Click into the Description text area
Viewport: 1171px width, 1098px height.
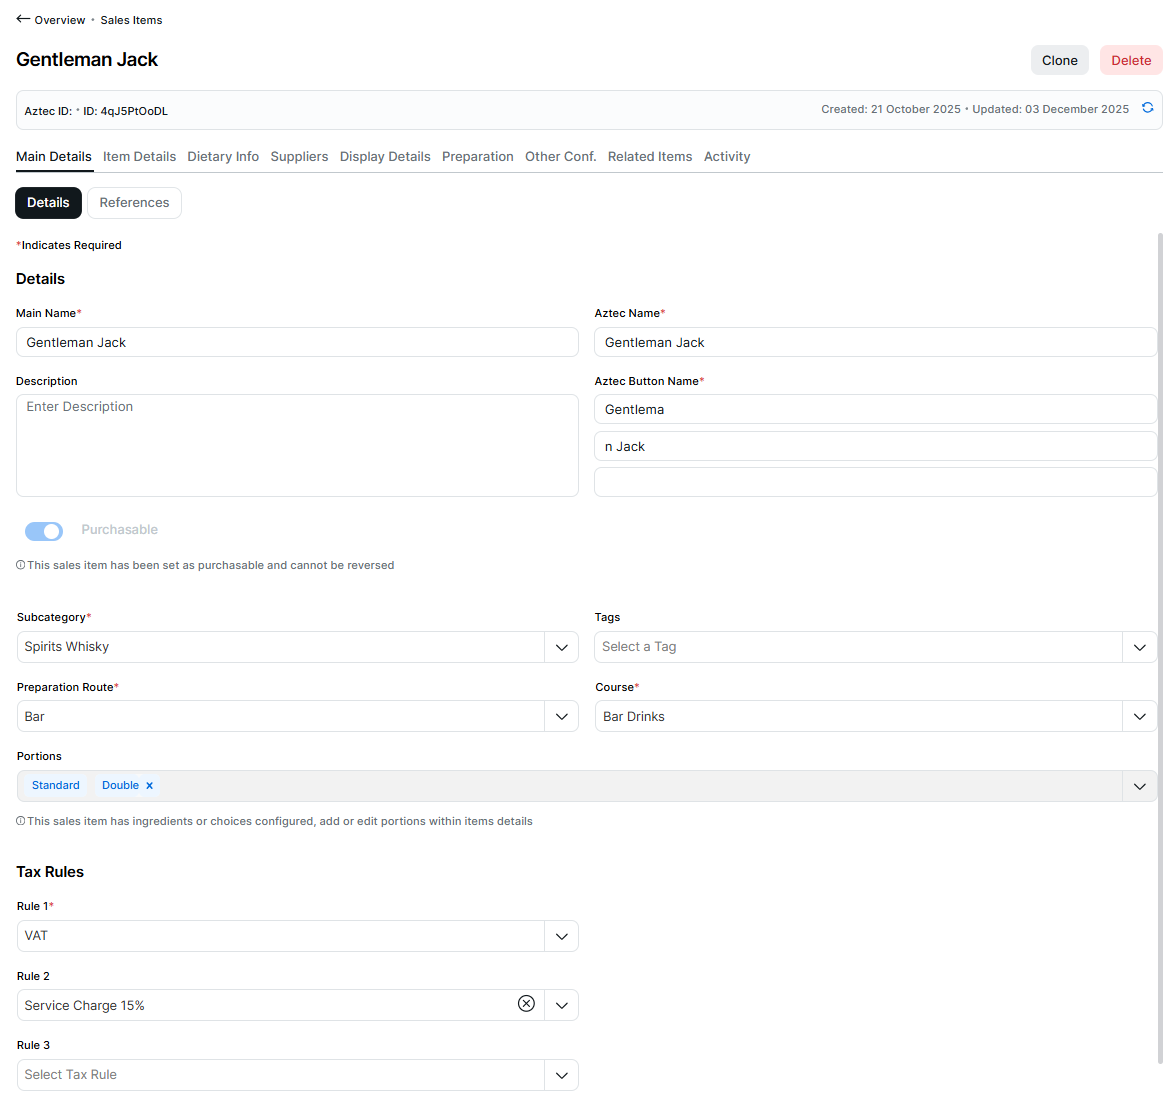297,446
